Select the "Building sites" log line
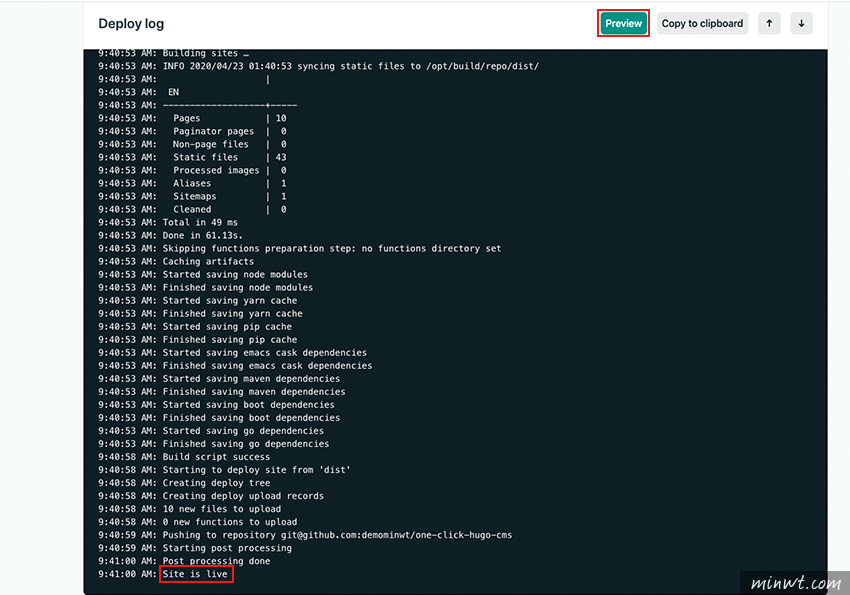 (173, 54)
